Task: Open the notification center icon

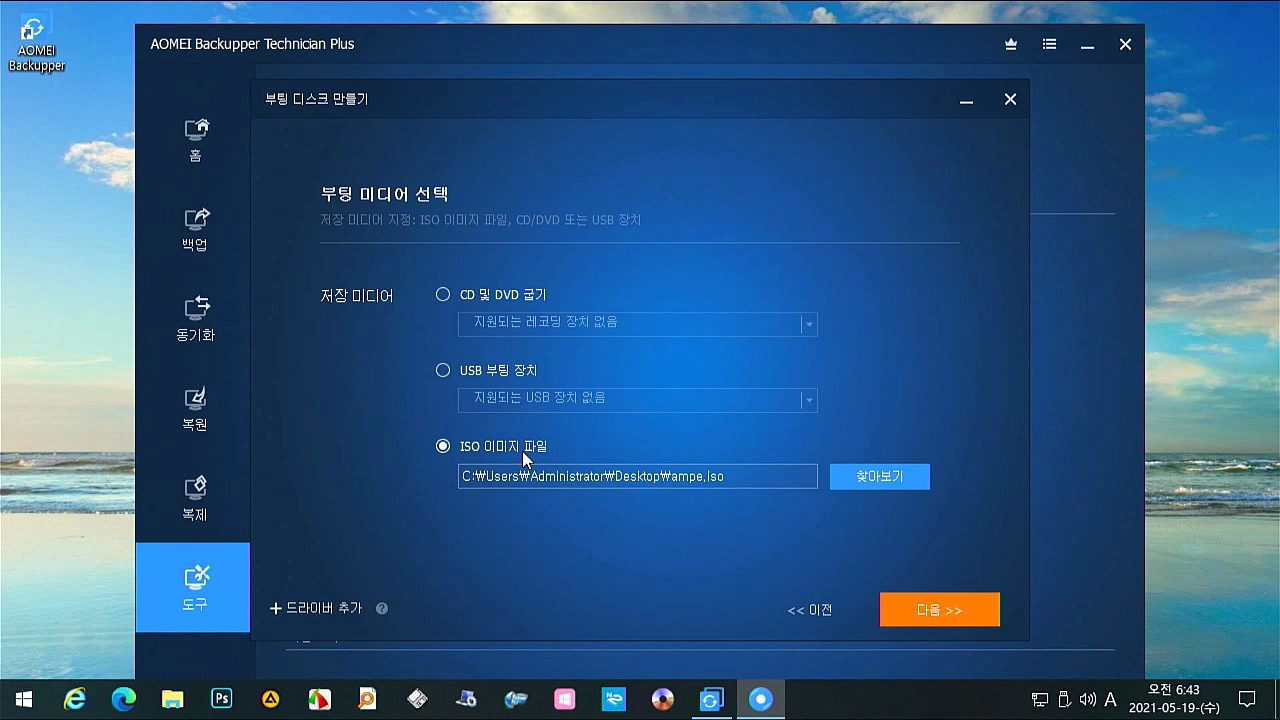Action: pos(1247,699)
